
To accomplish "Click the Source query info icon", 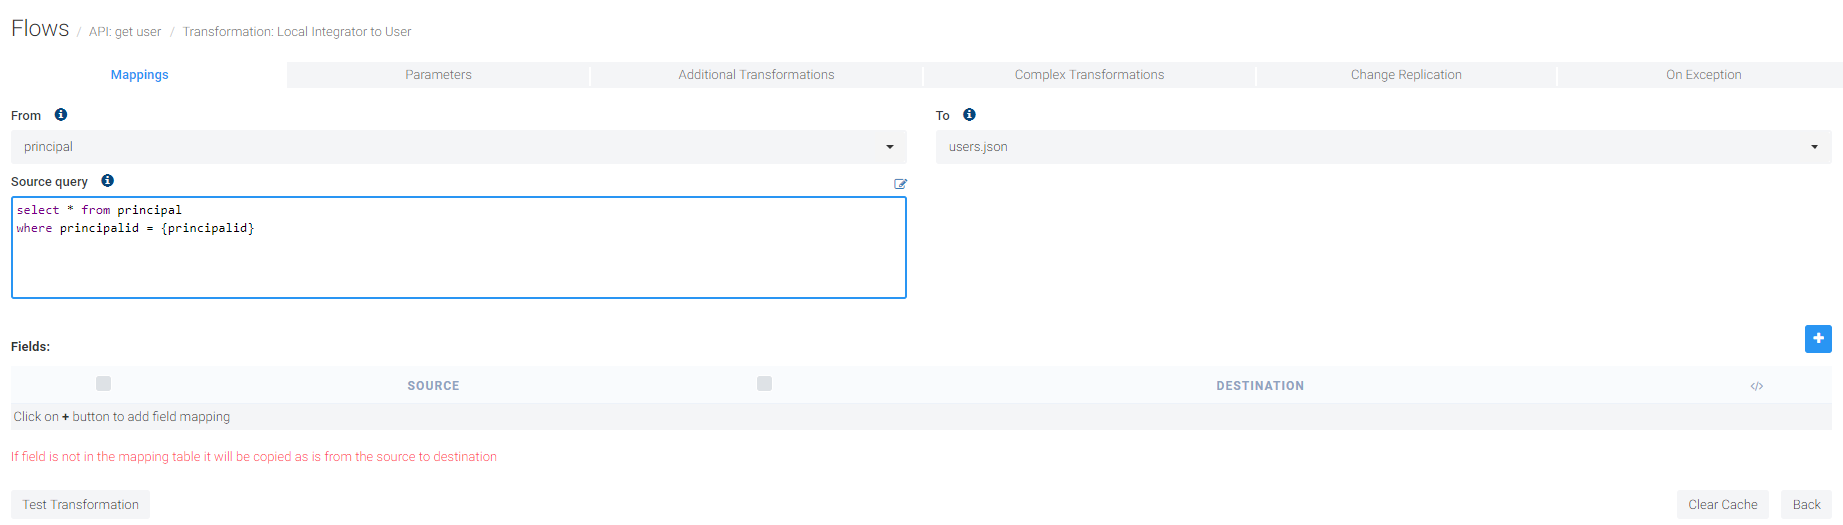I will (107, 181).
